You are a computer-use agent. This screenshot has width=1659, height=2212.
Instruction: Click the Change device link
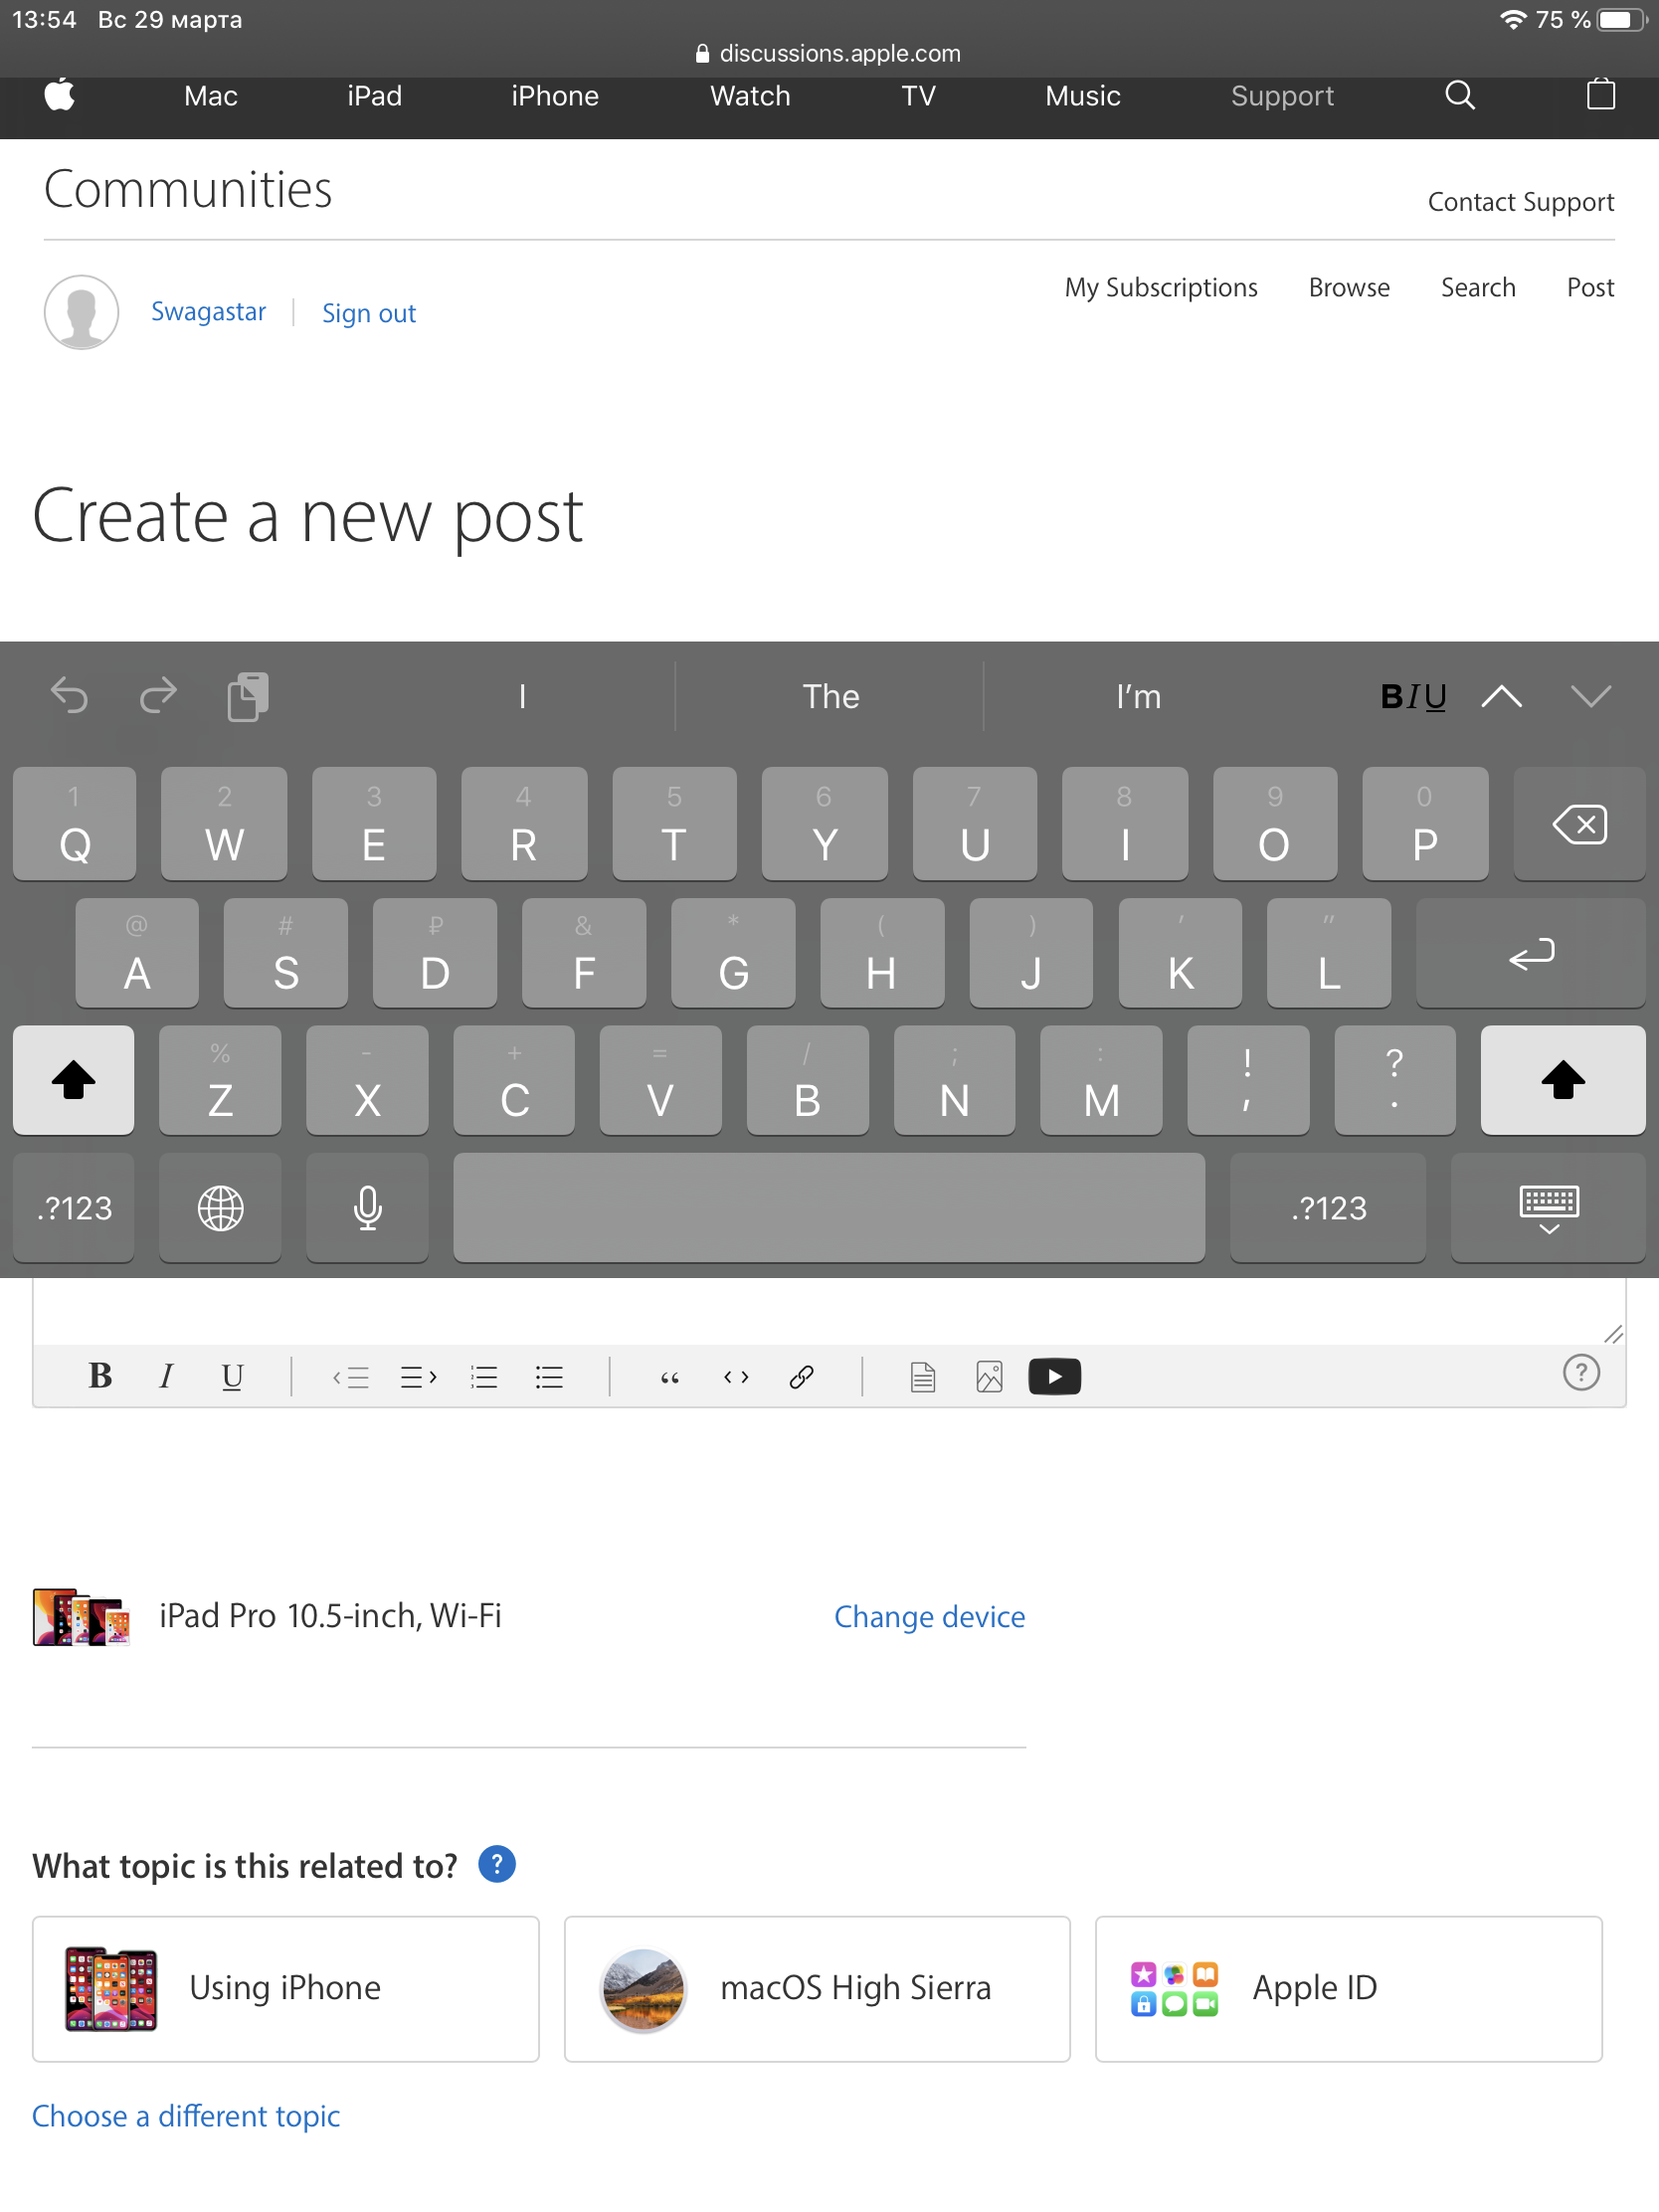coord(929,1616)
